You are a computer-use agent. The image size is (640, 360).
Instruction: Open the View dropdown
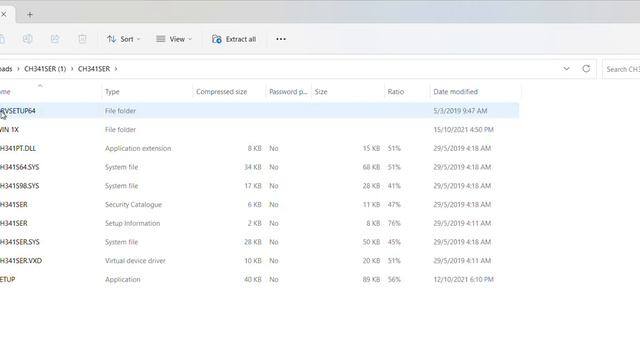pos(174,39)
